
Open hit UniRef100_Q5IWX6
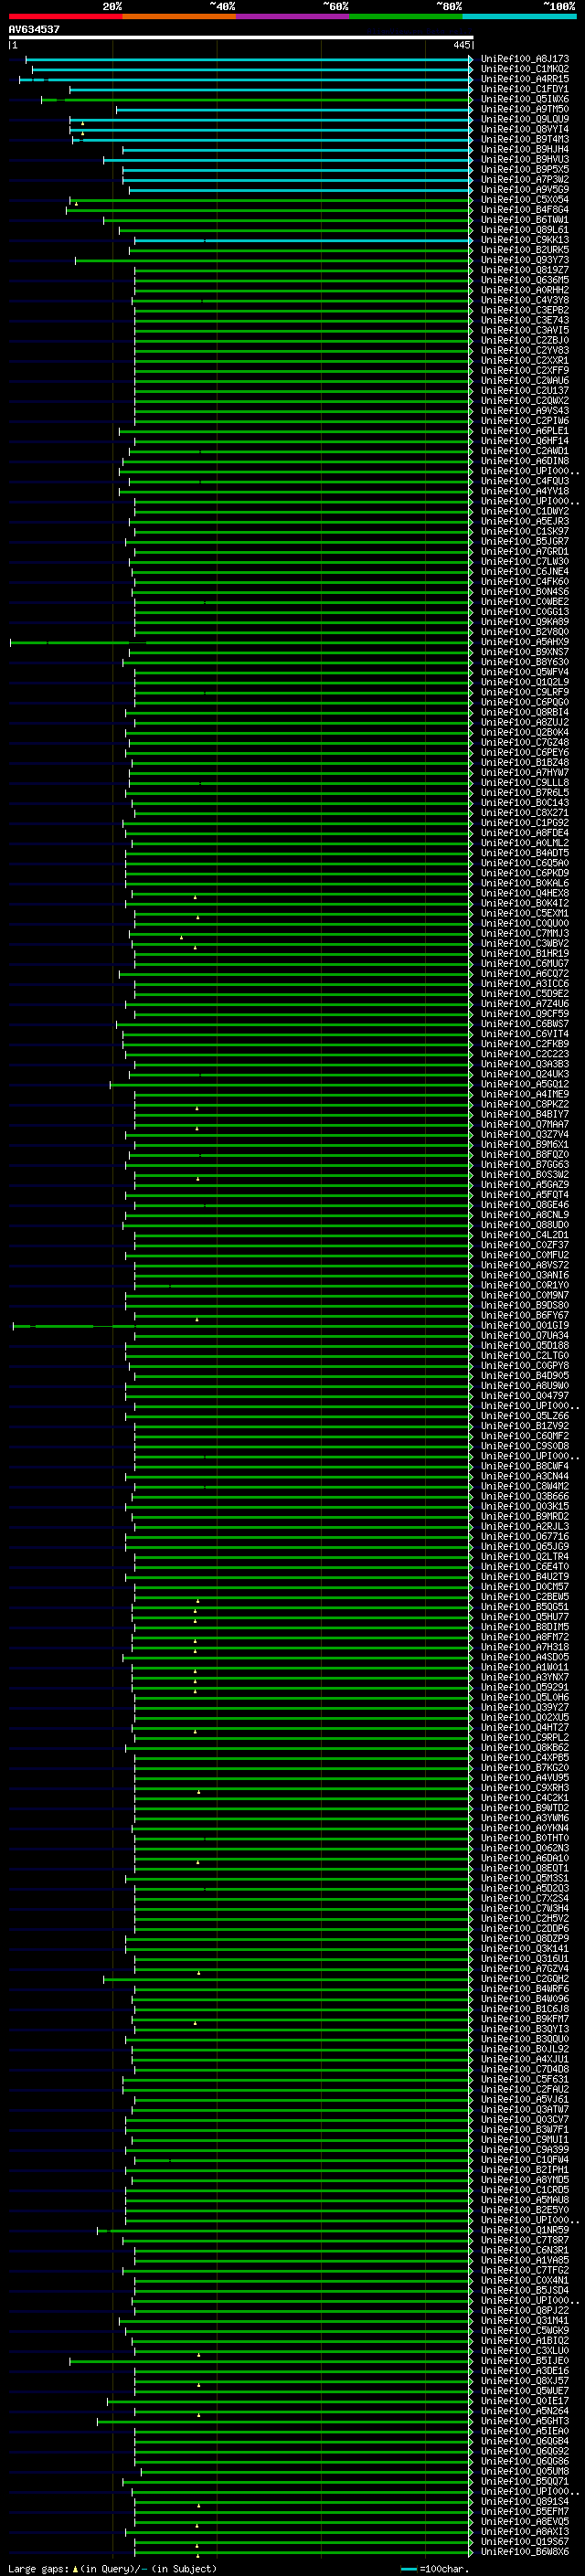click(525, 99)
